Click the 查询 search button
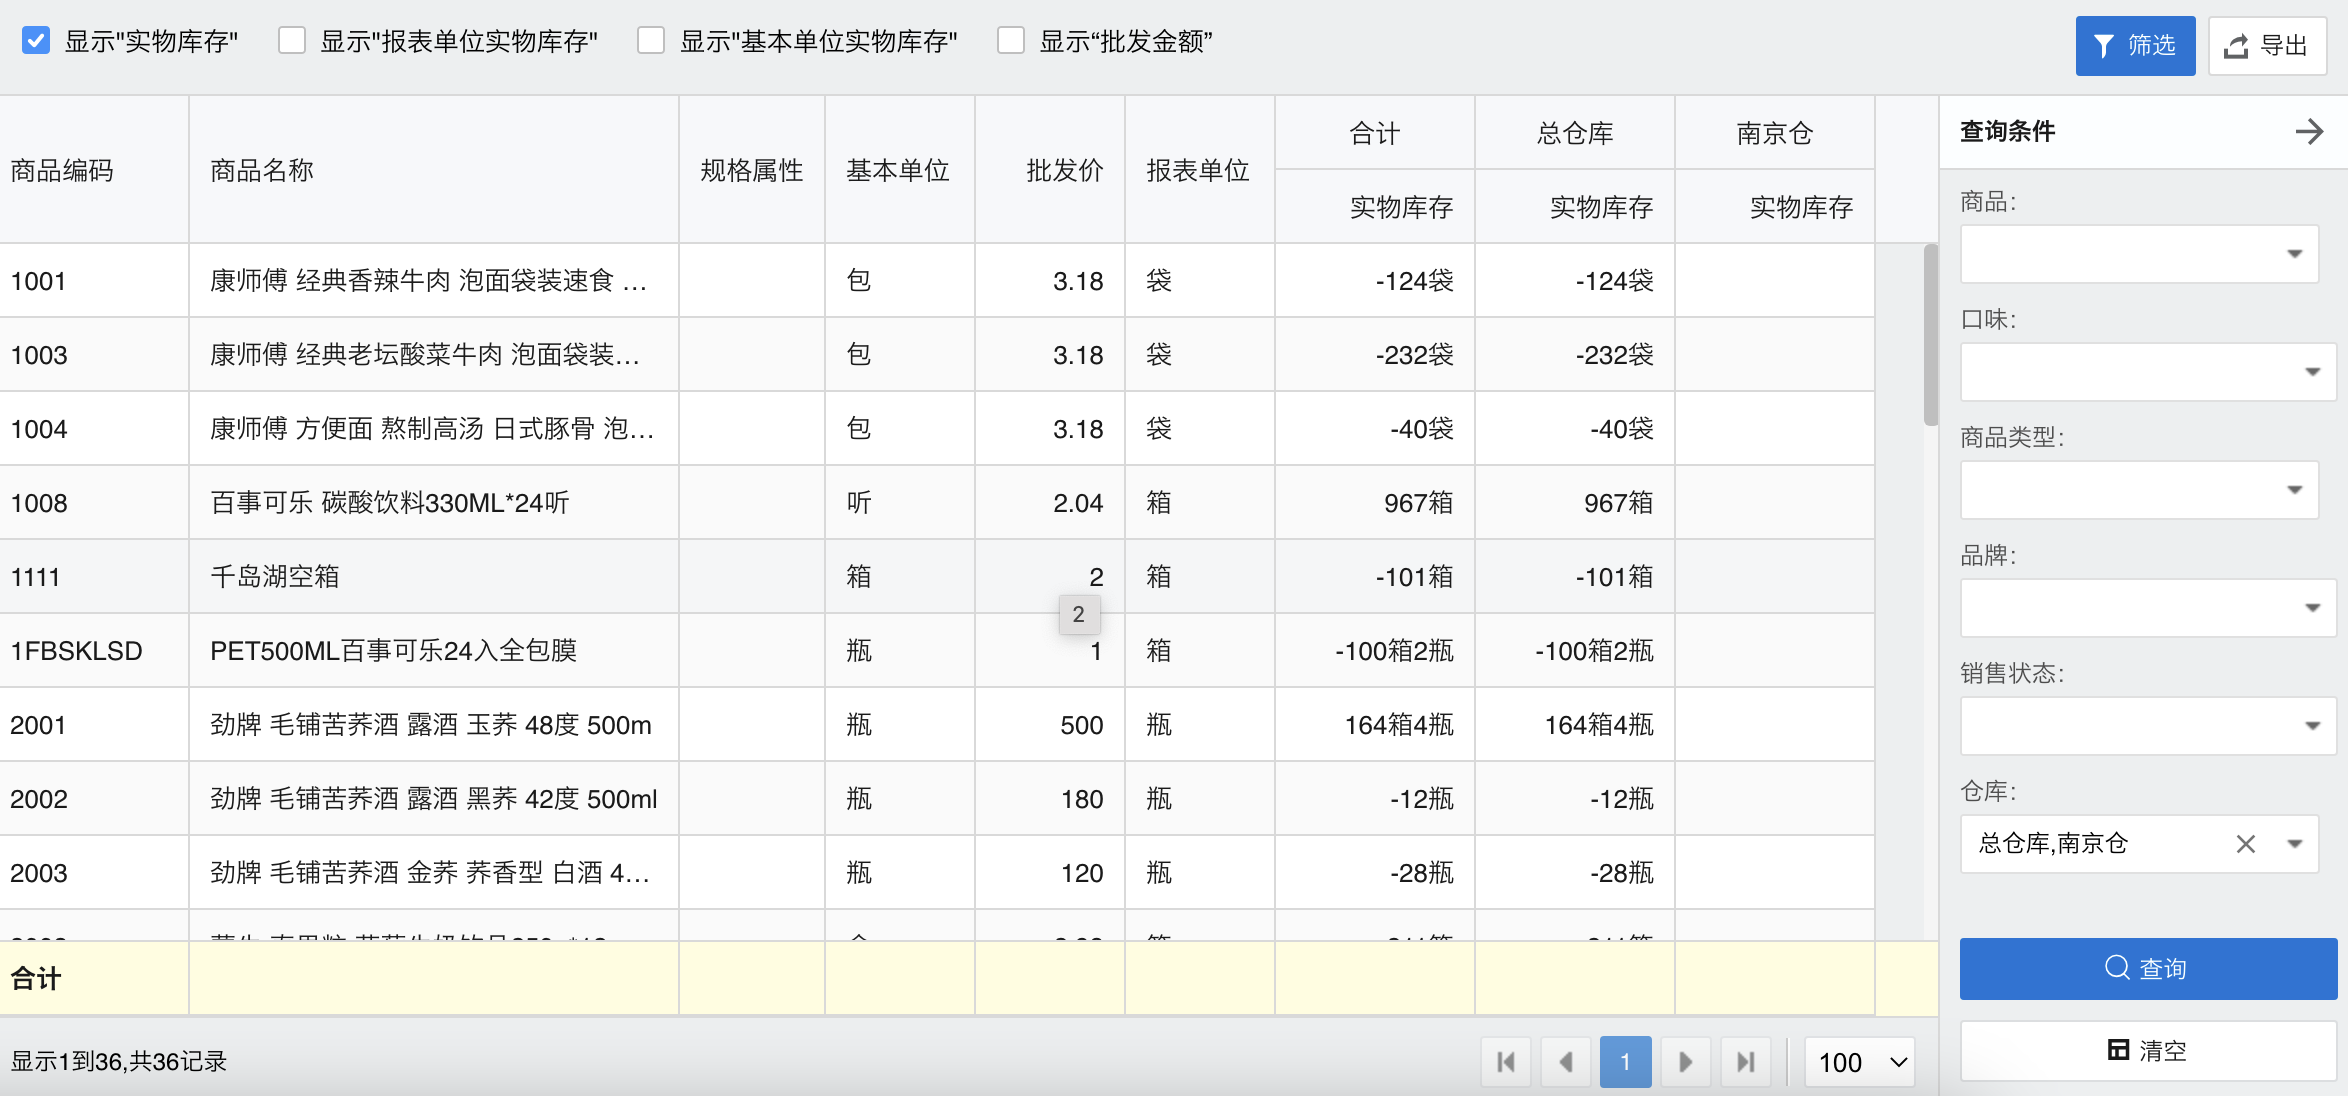The height and width of the screenshot is (1096, 2348). [x=2148, y=968]
